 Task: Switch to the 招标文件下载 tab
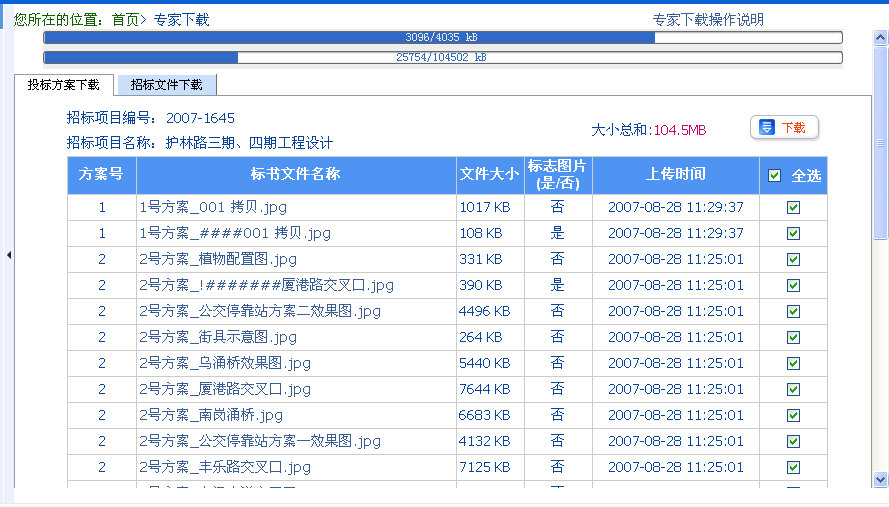[166, 85]
